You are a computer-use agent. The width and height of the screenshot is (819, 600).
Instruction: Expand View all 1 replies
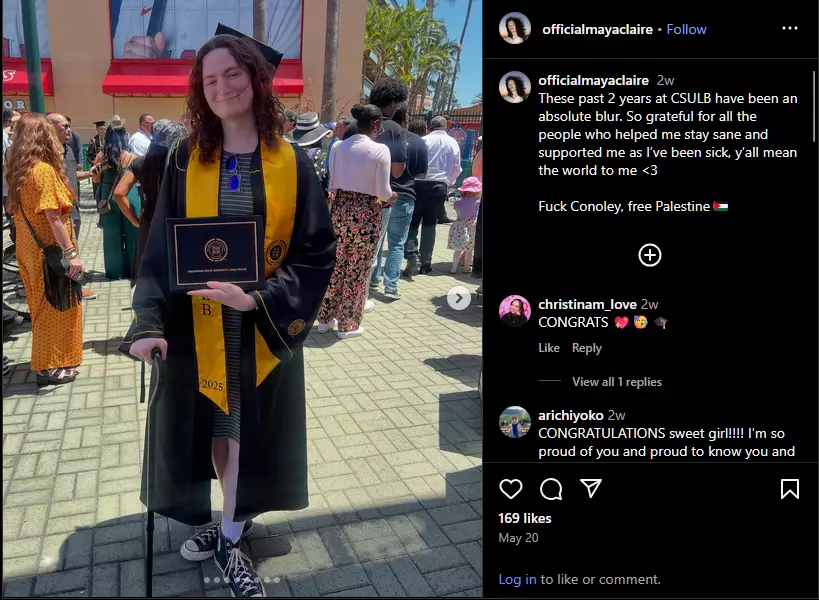(x=616, y=382)
